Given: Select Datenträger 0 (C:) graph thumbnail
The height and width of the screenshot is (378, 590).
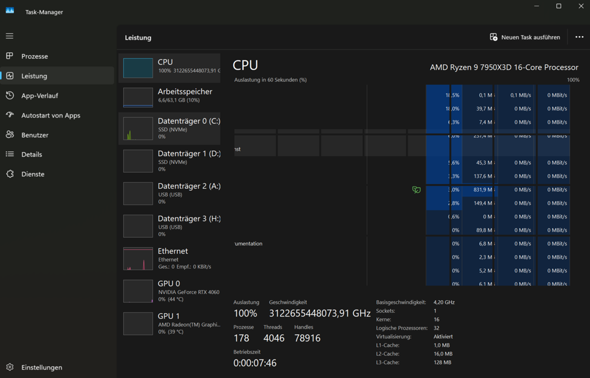Looking at the screenshot, I should coord(138,129).
